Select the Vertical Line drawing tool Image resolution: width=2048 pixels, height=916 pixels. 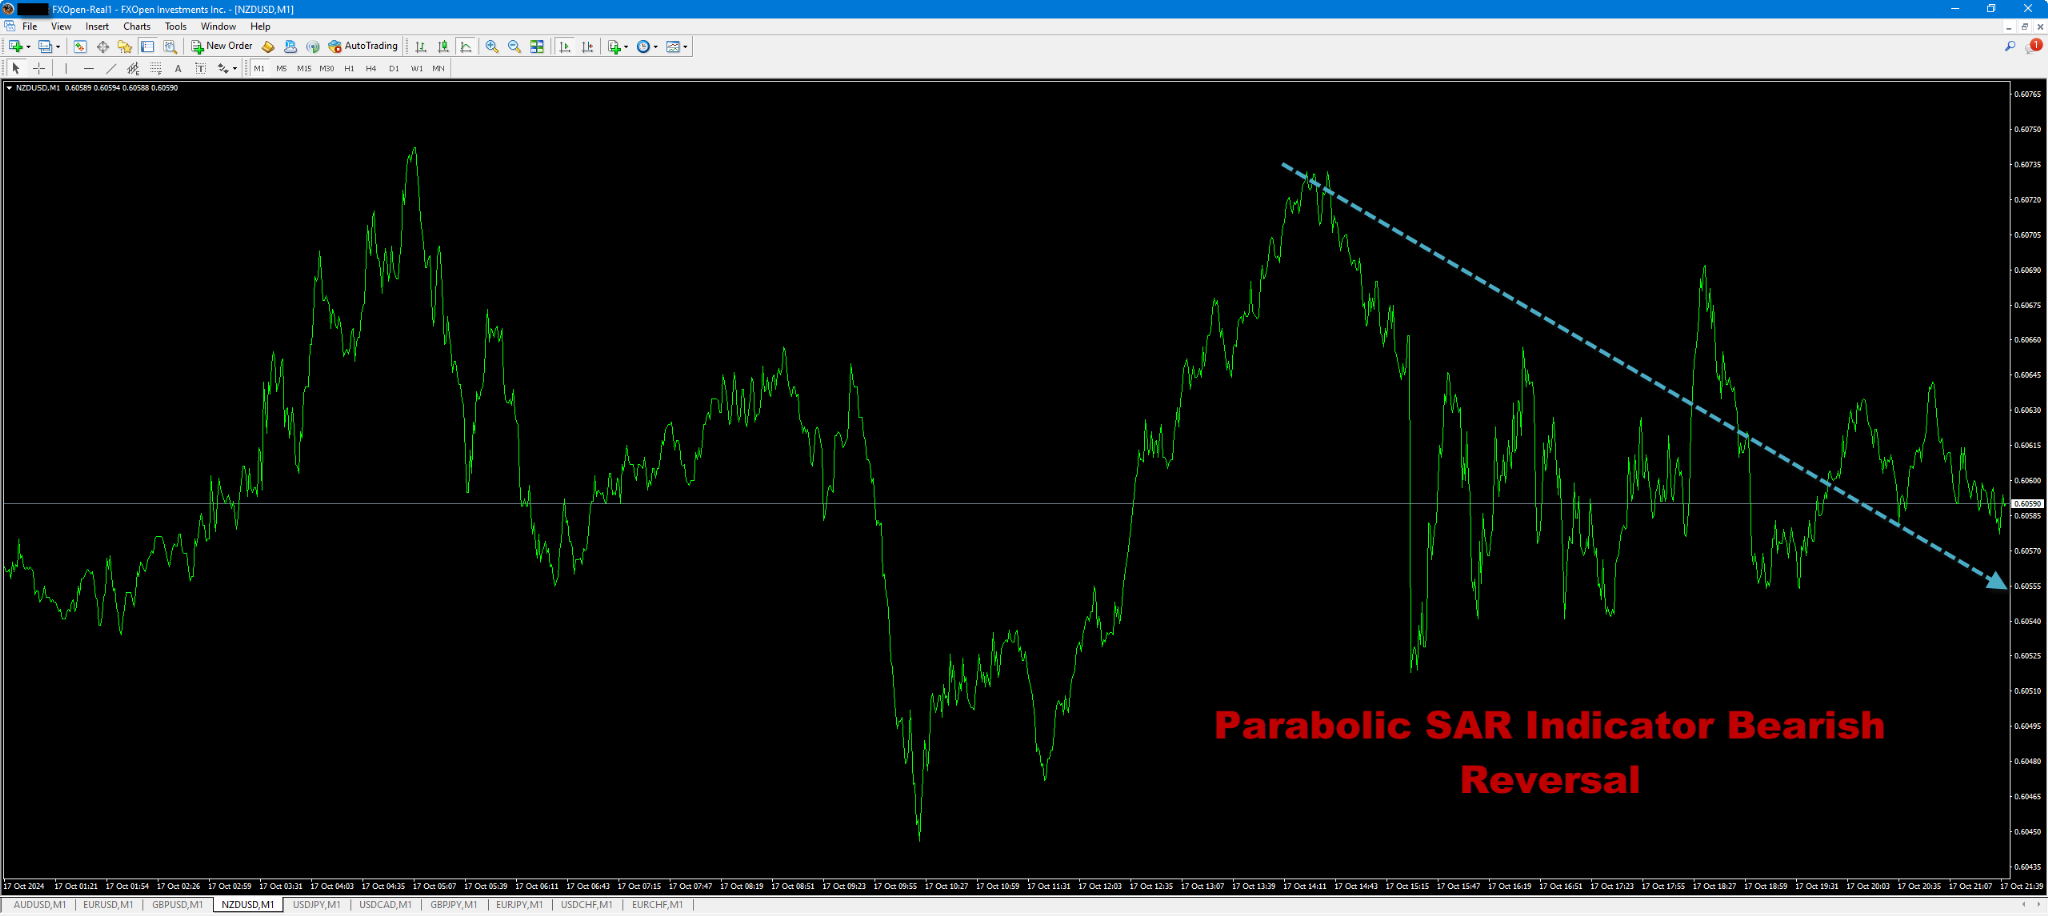click(66, 68)
